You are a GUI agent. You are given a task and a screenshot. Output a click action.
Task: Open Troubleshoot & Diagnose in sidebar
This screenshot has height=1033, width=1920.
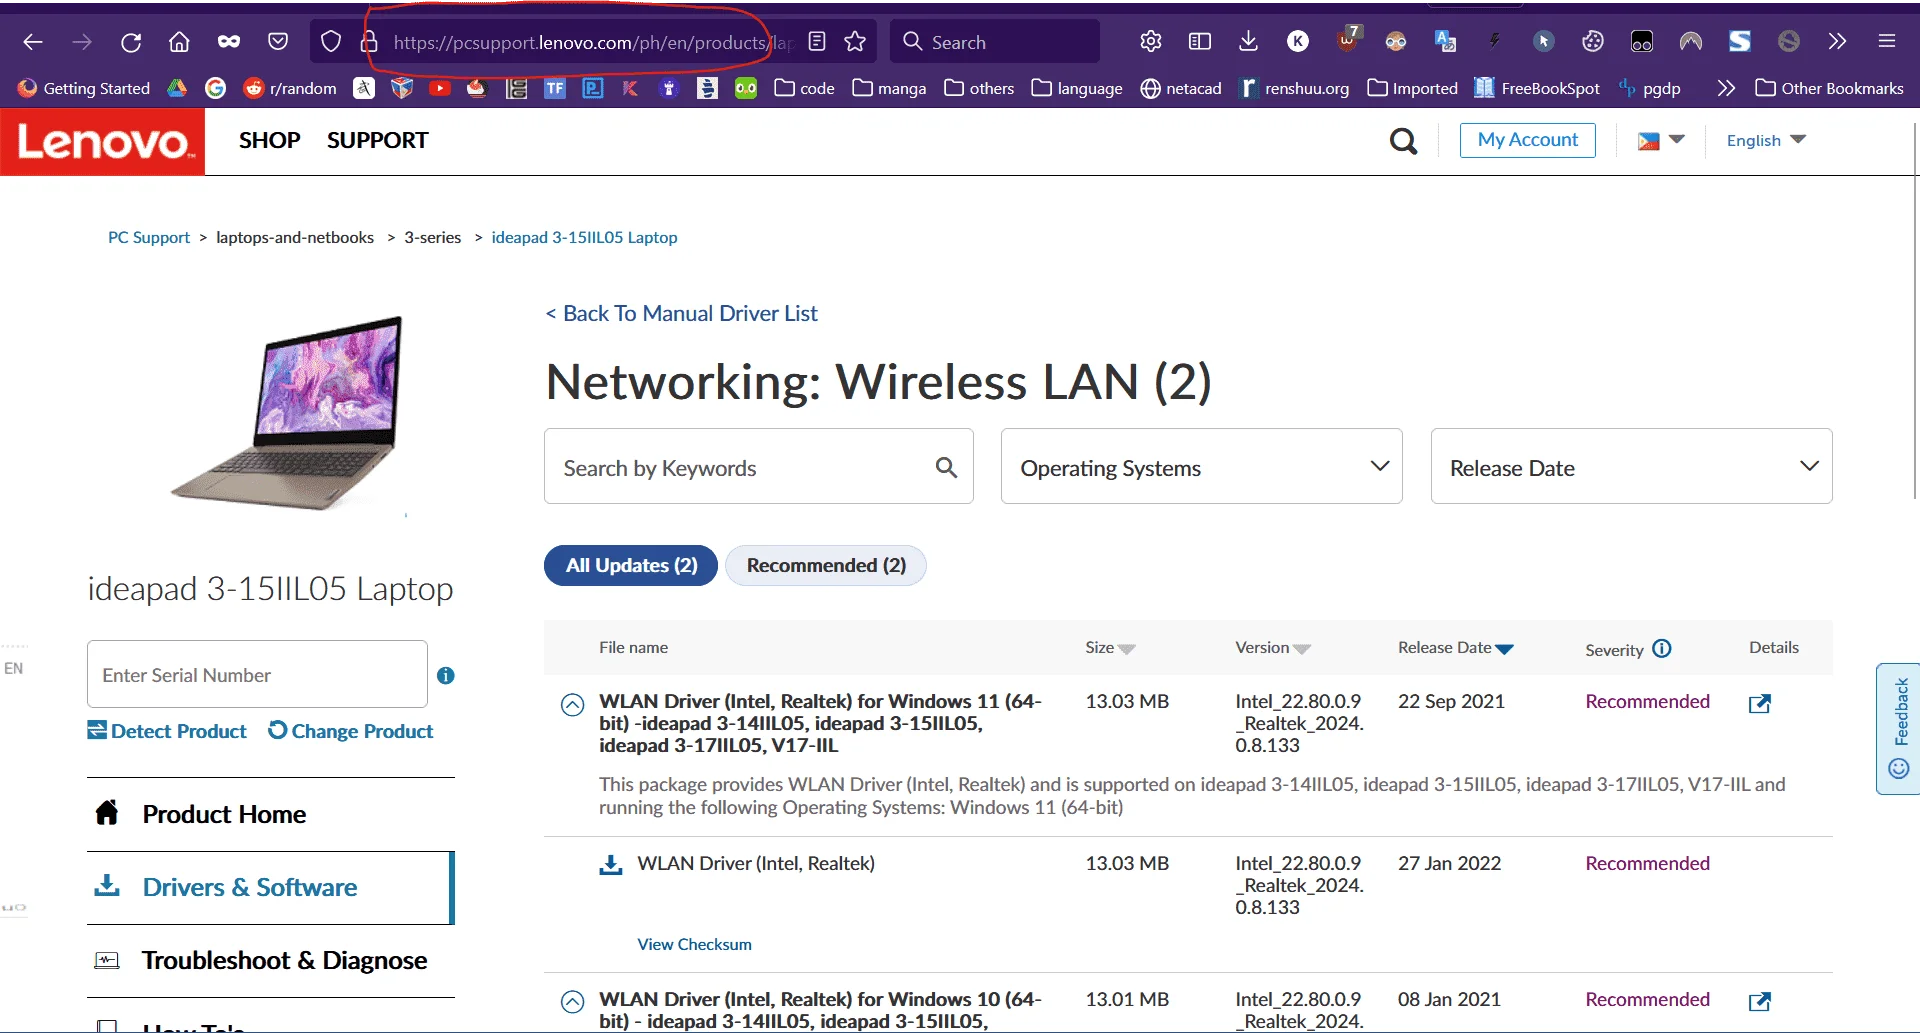pyautogui.click(x=270, y=960)
